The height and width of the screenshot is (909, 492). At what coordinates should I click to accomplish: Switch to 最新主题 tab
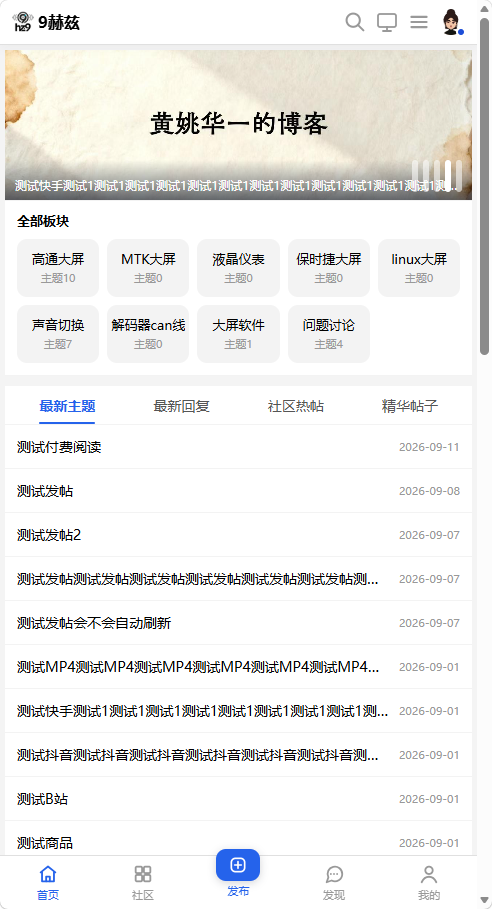[67, 406]
